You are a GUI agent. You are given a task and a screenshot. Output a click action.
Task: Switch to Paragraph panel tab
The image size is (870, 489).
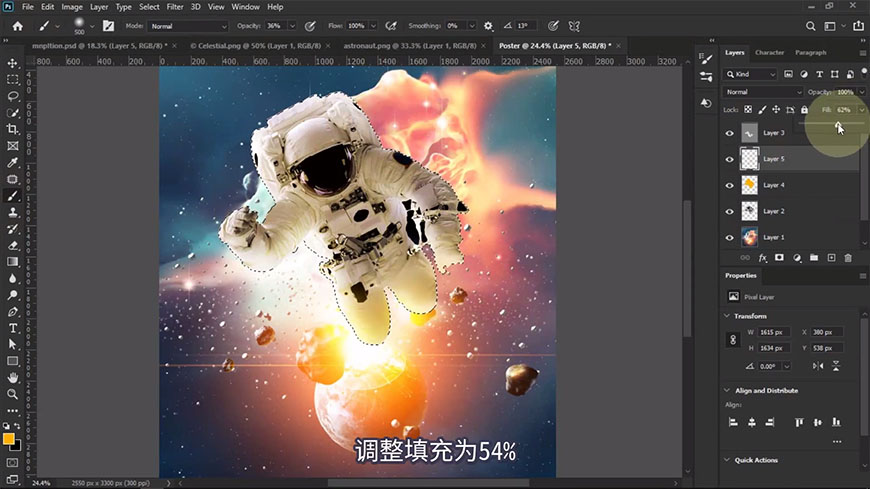coord(811,53)
